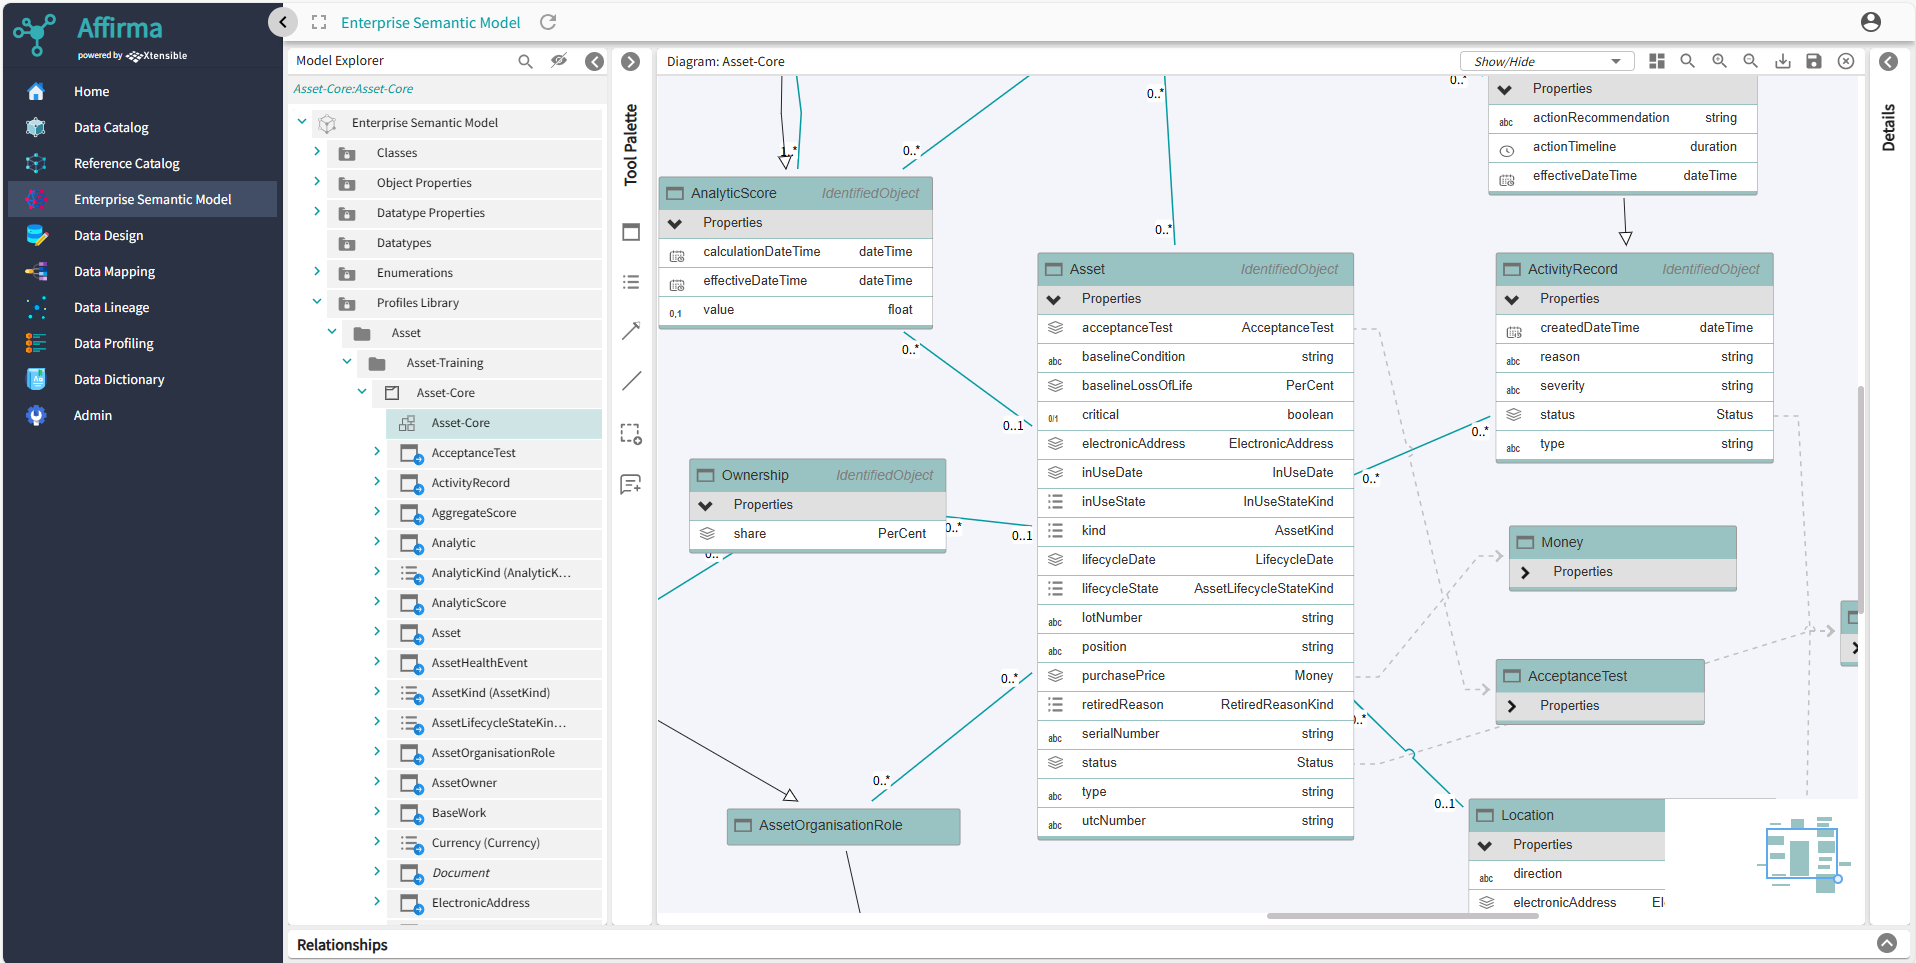
Task: Select the arrow generalization tool in Tool Palette
Action: point(631,331)
